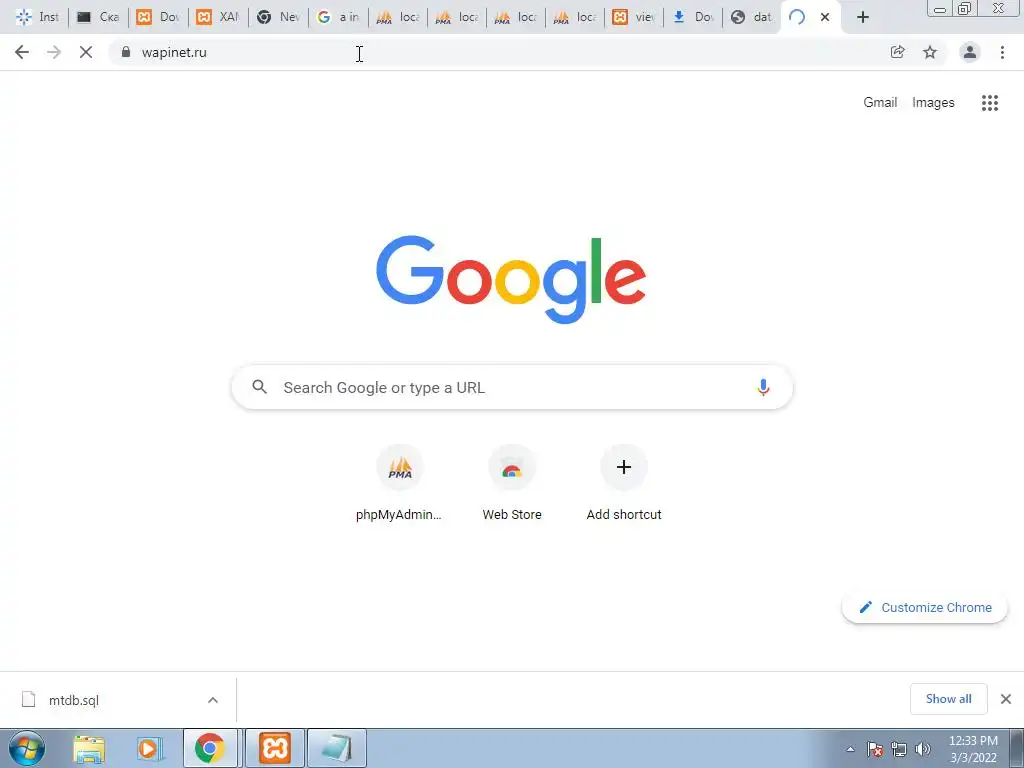This screenshot has width=1024, height=768.
Task: View site info via padlock icon
Action: (126, 52)
